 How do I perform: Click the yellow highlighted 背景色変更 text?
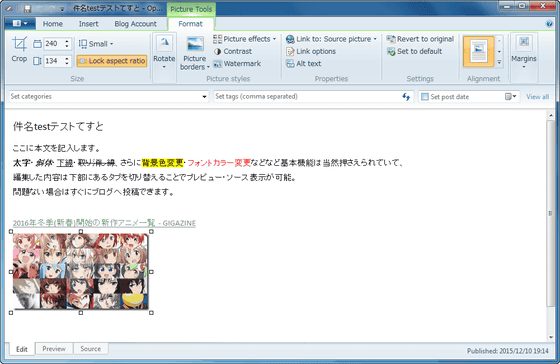pyautogui.click(x=162, y=163)
